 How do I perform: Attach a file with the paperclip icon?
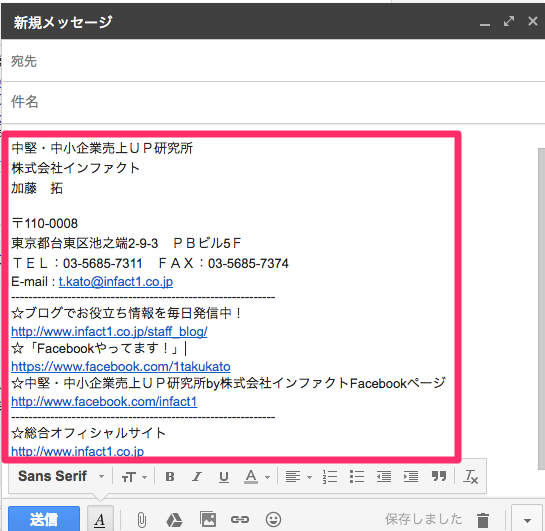point(142,520)
